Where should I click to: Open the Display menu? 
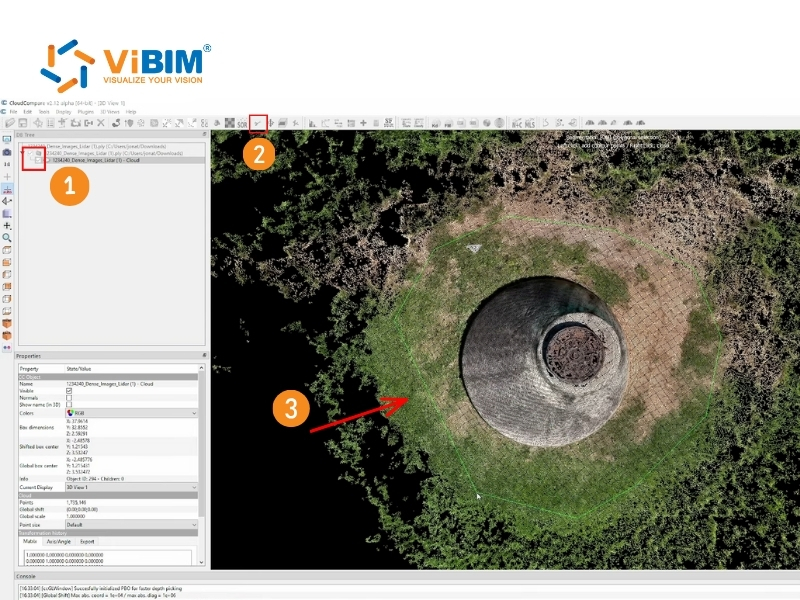click(x=65, y=113)
